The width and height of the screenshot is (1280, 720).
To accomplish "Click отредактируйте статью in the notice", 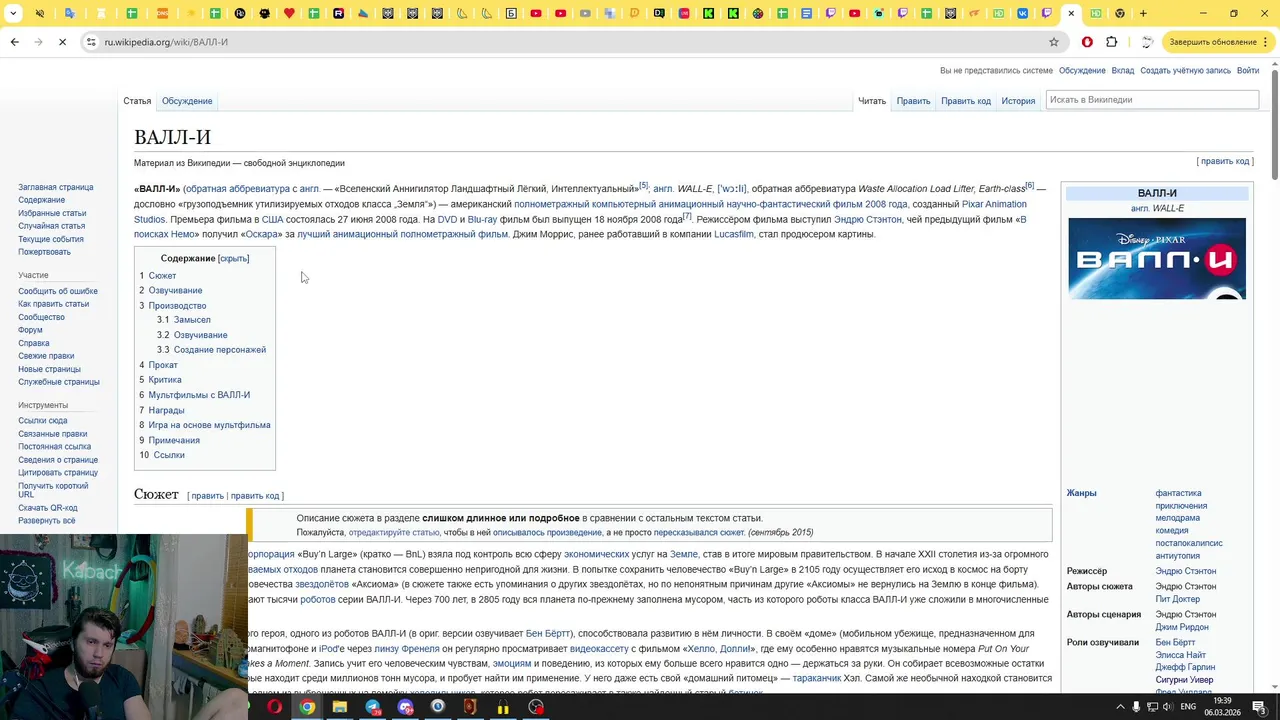I will [x=394, y=533].
